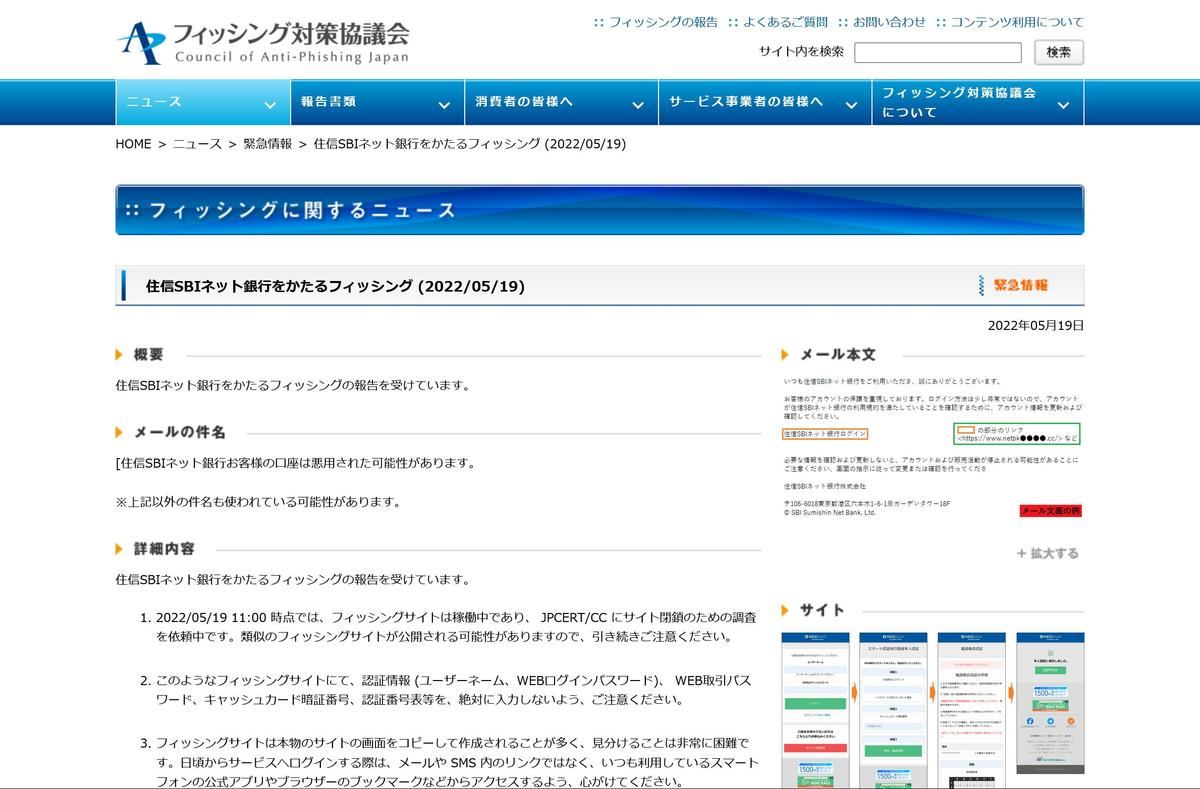Click the 詳細内容 section heading
The width and height of the screenshot is (1200, 789).
[164, 549]
